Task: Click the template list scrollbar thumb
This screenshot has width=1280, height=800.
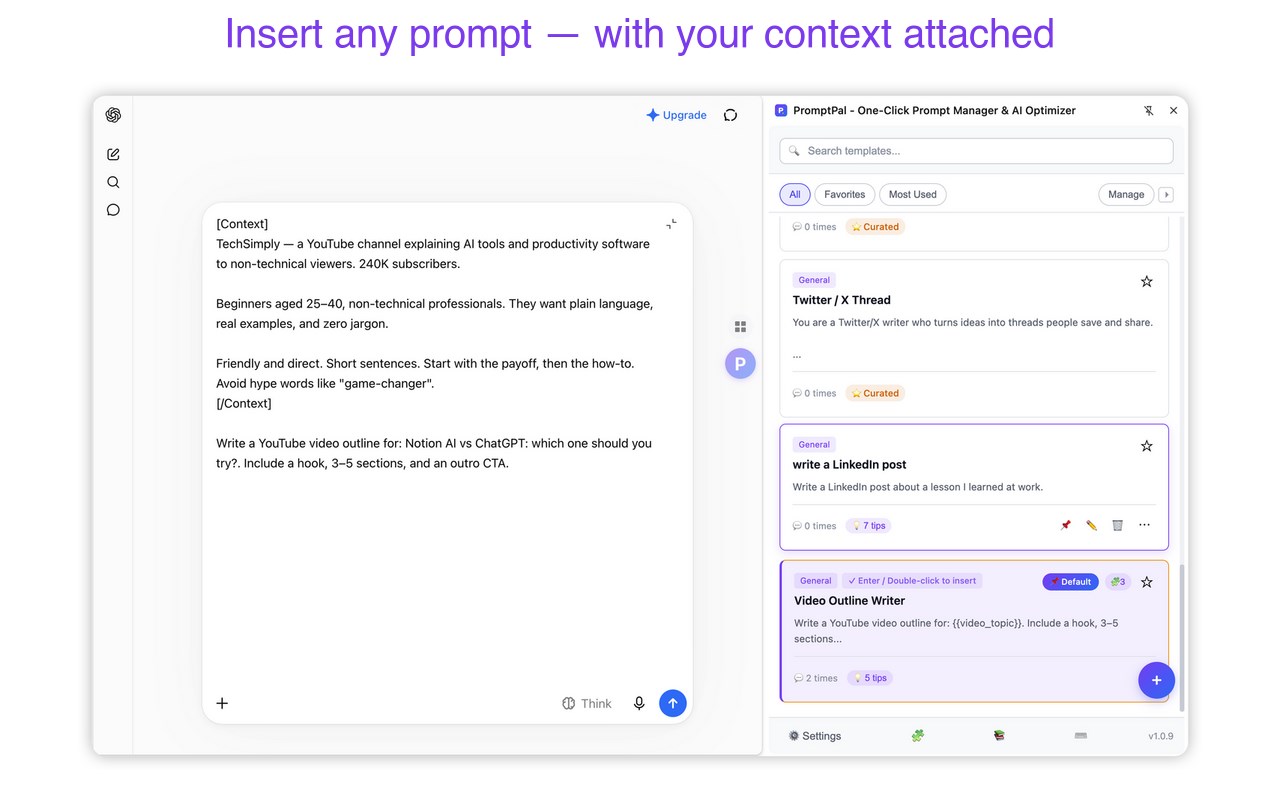Action: [1181, 638]
